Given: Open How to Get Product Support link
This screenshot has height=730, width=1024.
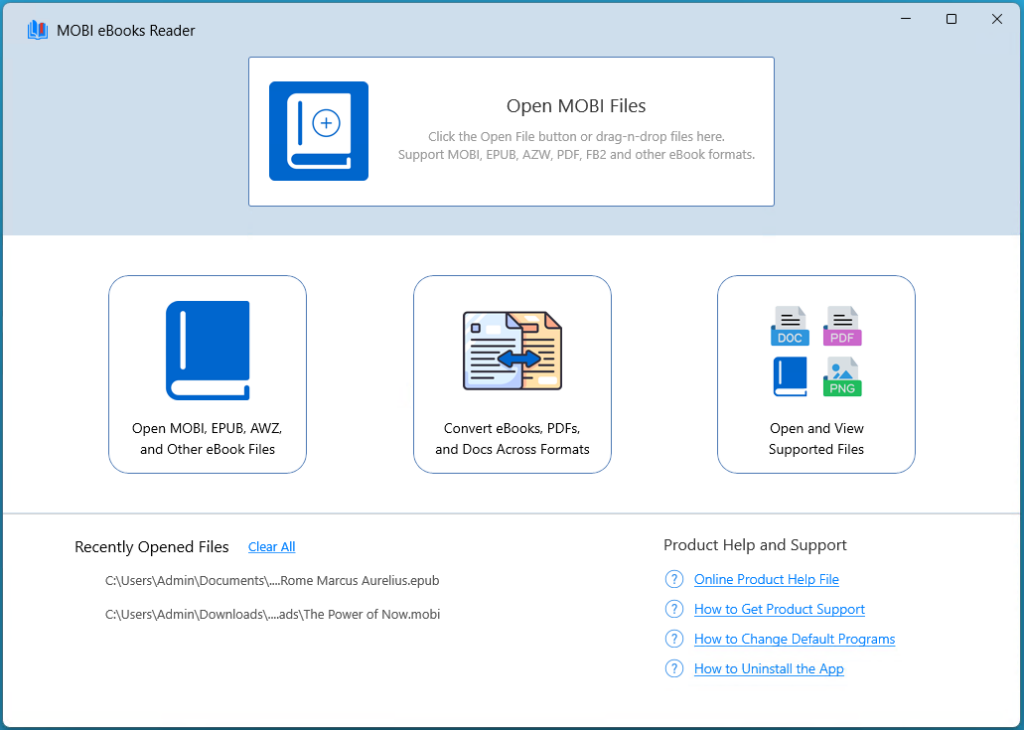Looking at the screenshot, I should click(780, 609).
